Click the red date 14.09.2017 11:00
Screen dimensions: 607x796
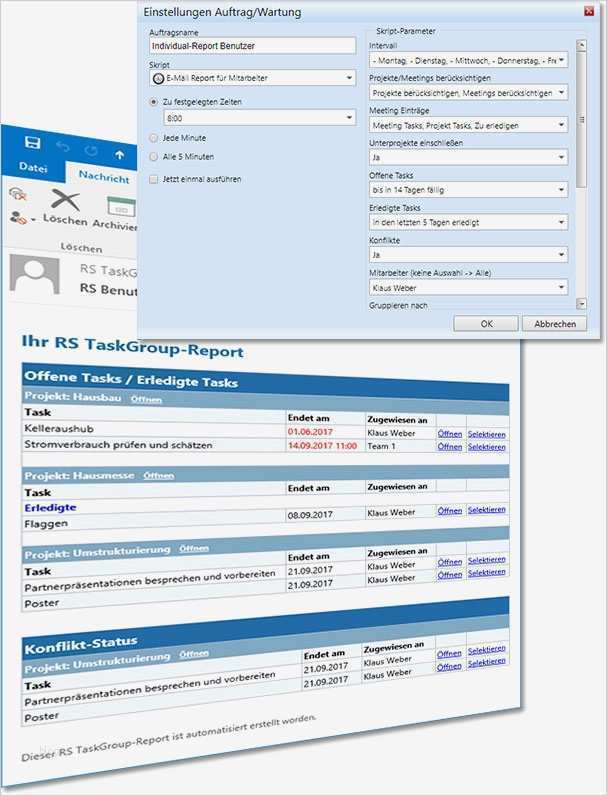click(x=322, y=446)
